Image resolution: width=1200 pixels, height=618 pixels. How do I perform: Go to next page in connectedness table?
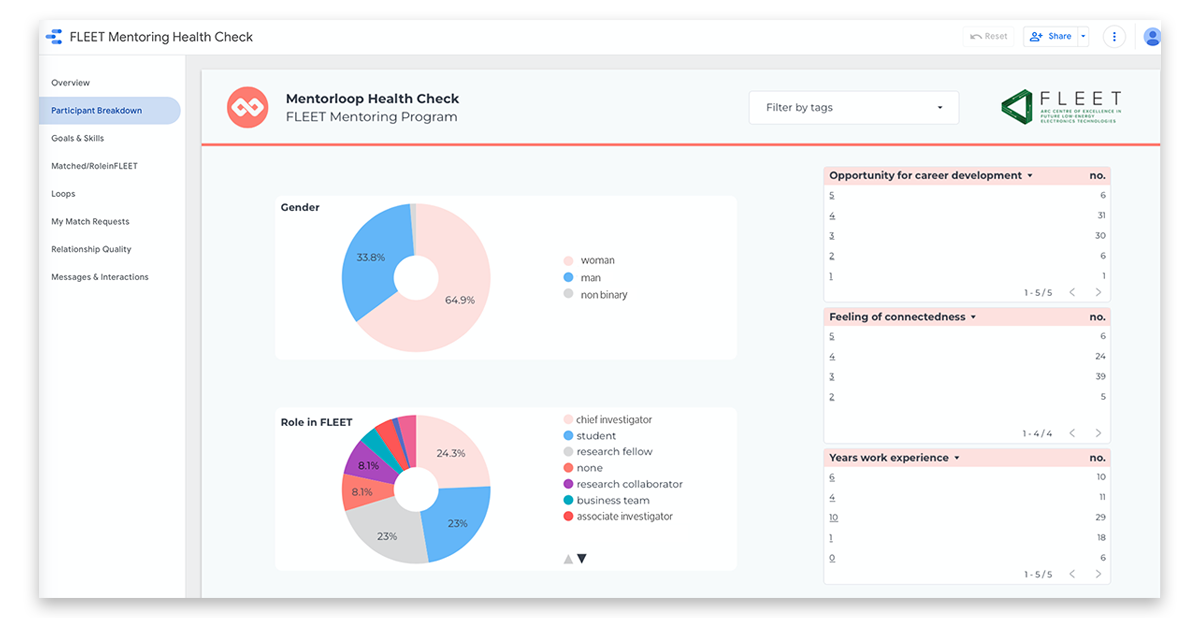tap(1098, 434)
